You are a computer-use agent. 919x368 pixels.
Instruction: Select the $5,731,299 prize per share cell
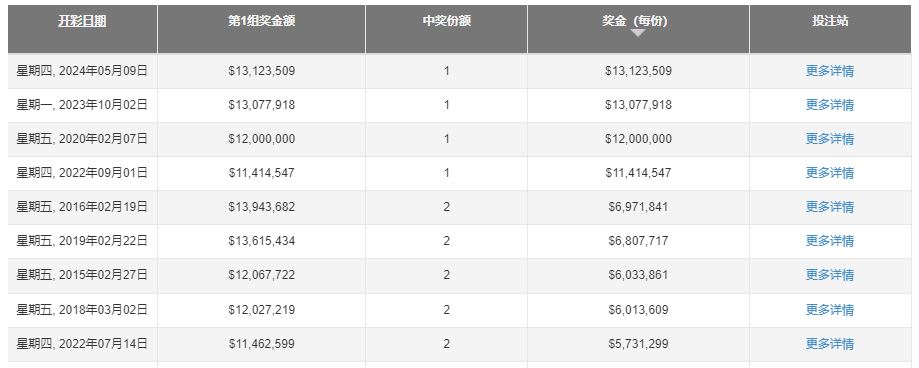pos(638,343)
